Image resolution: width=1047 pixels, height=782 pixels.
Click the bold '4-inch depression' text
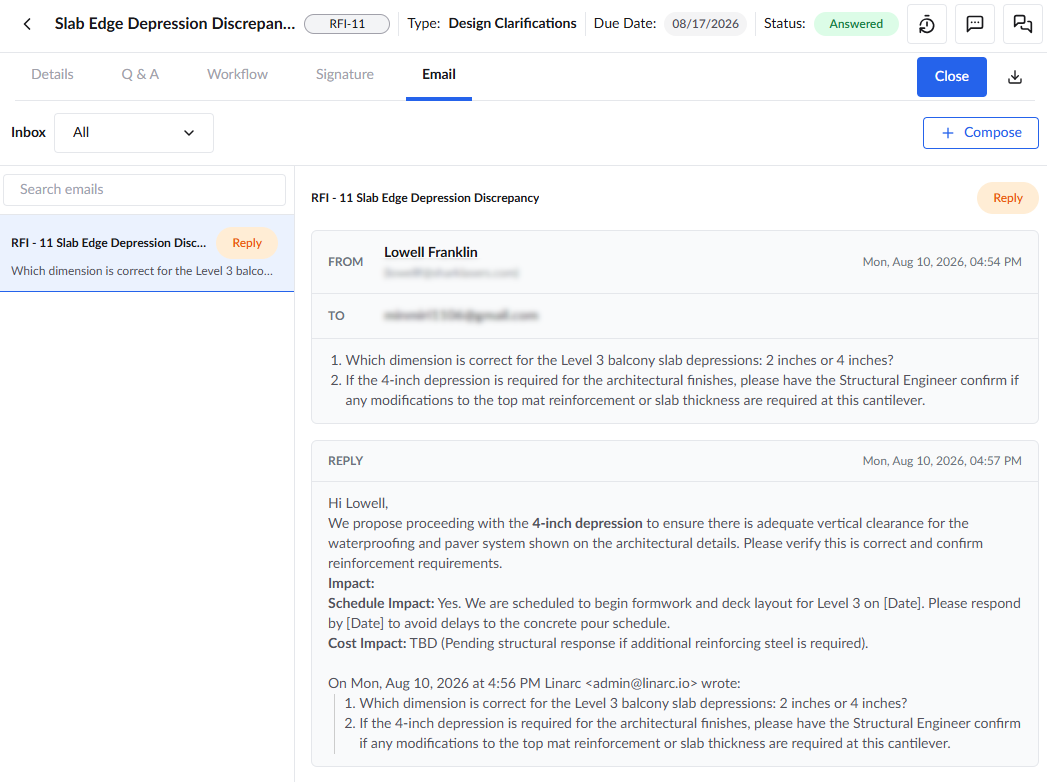click(587, 524)
